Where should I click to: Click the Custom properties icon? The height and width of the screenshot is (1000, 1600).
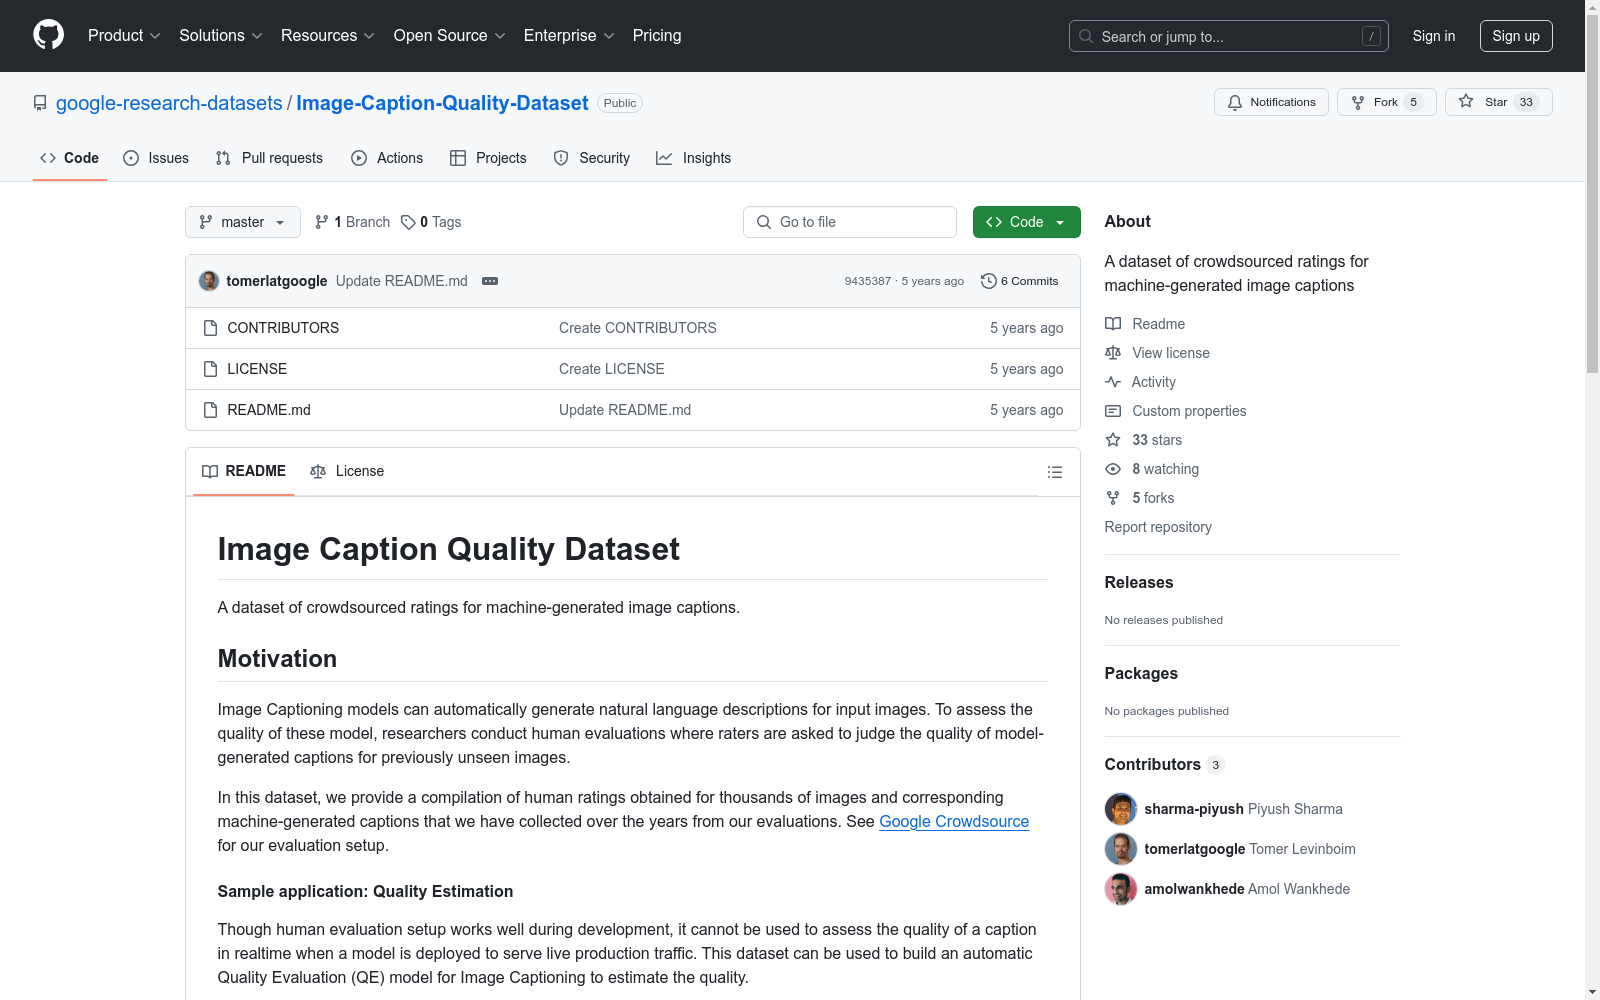[x=1113, y=411]
